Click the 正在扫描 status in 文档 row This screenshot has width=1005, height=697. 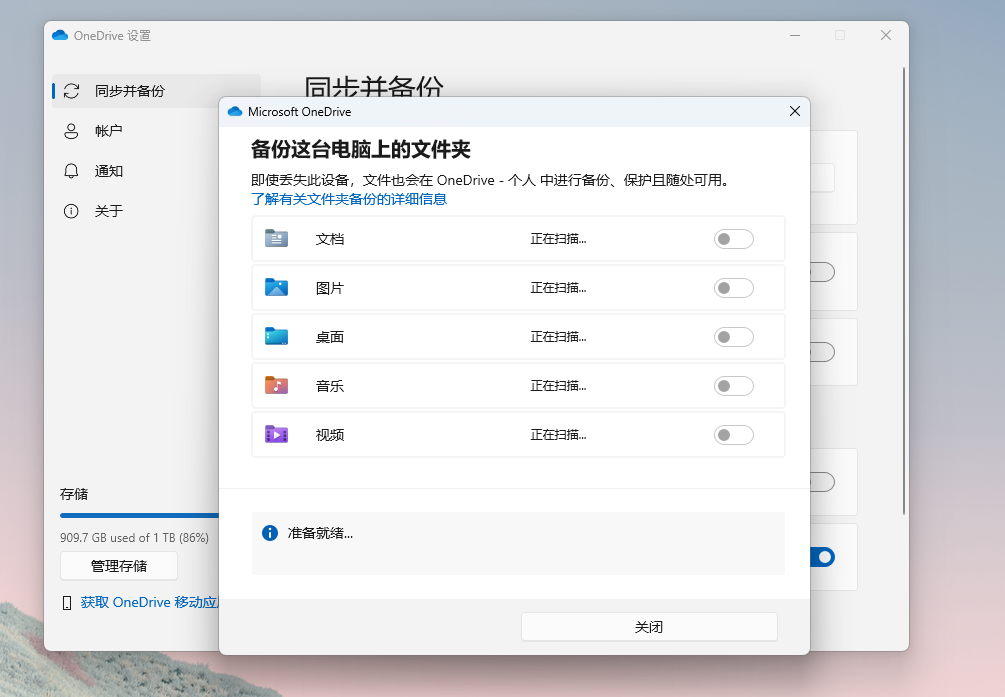pos(558,239)
